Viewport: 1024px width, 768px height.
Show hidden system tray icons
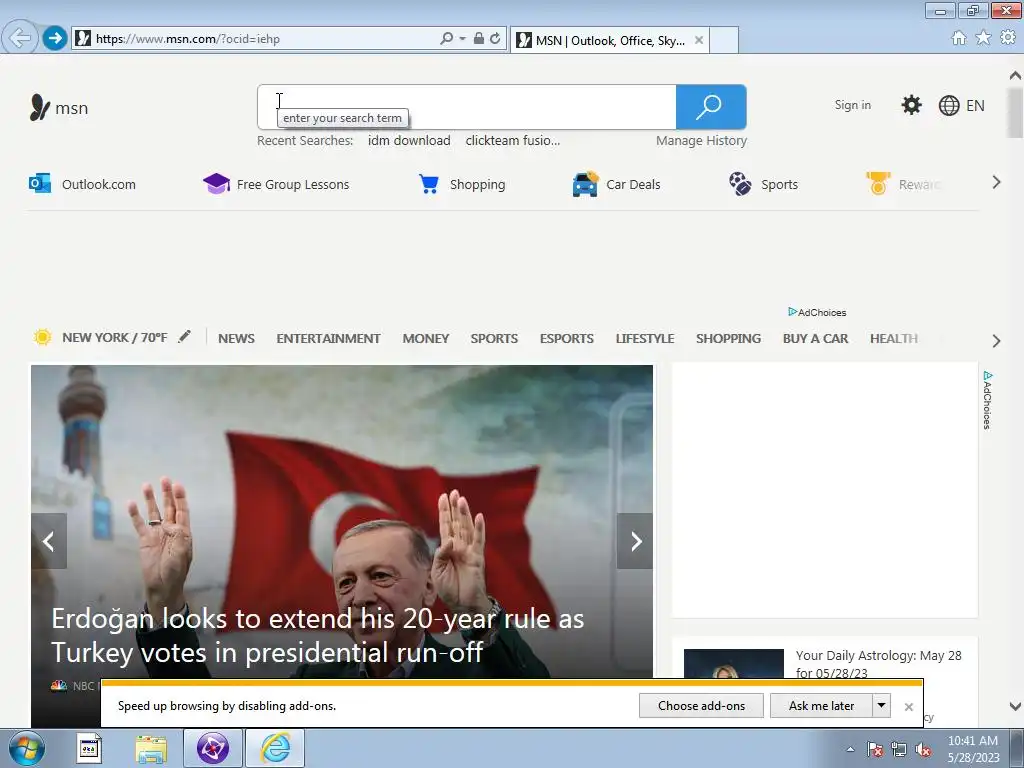pyautogui.click(x=850, y=749)
